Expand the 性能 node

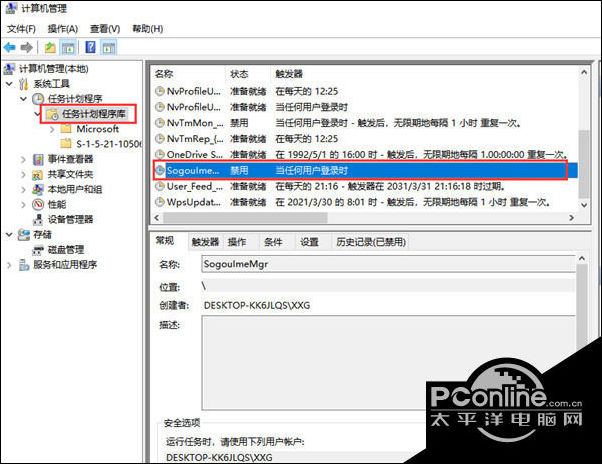click(23, 204)
